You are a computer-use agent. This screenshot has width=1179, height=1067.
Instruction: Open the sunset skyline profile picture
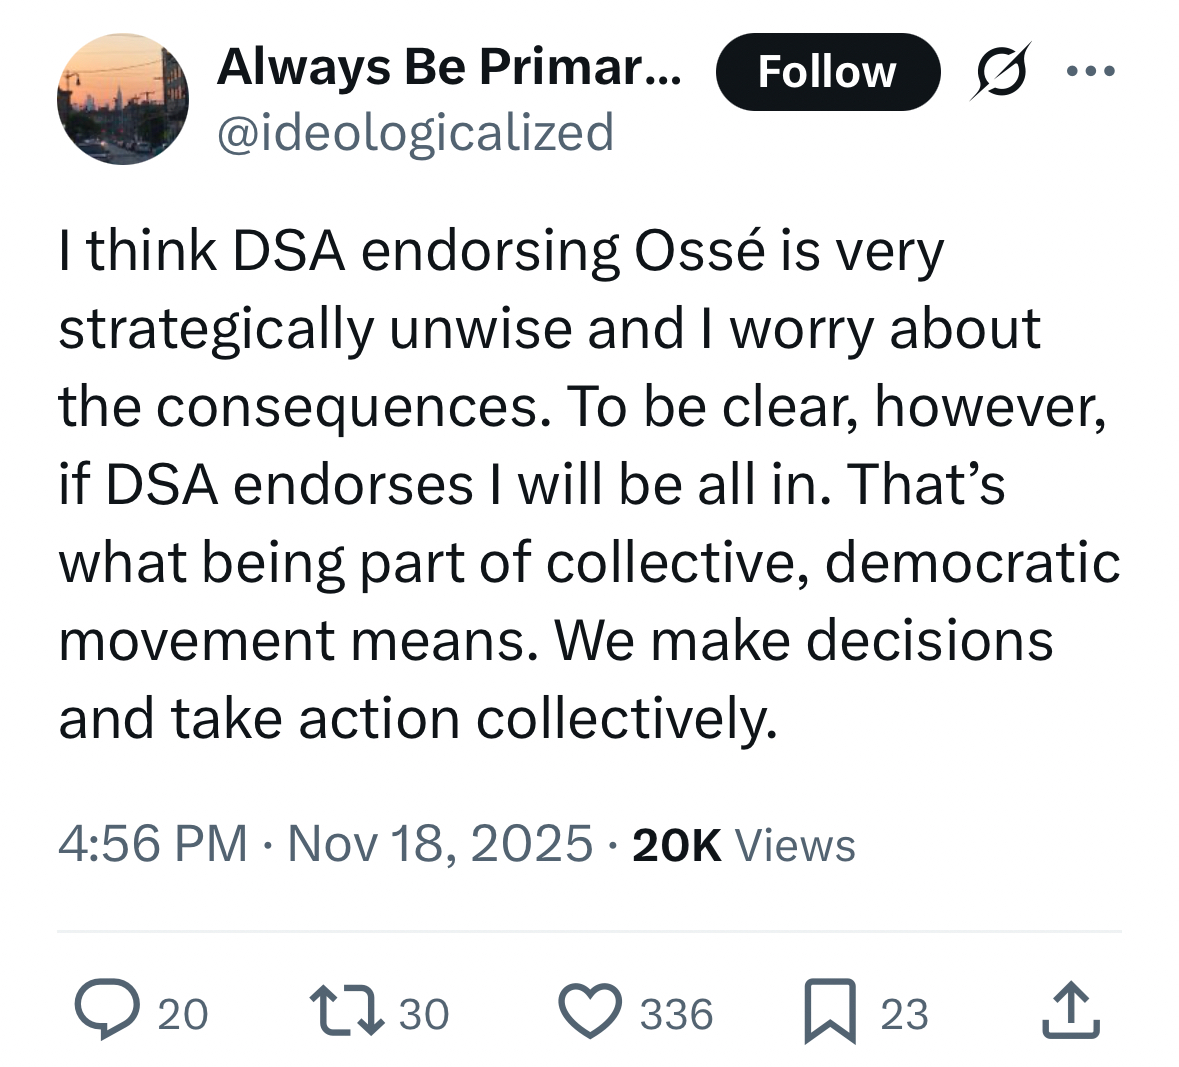pyautogui.click(x=122, y=99)
